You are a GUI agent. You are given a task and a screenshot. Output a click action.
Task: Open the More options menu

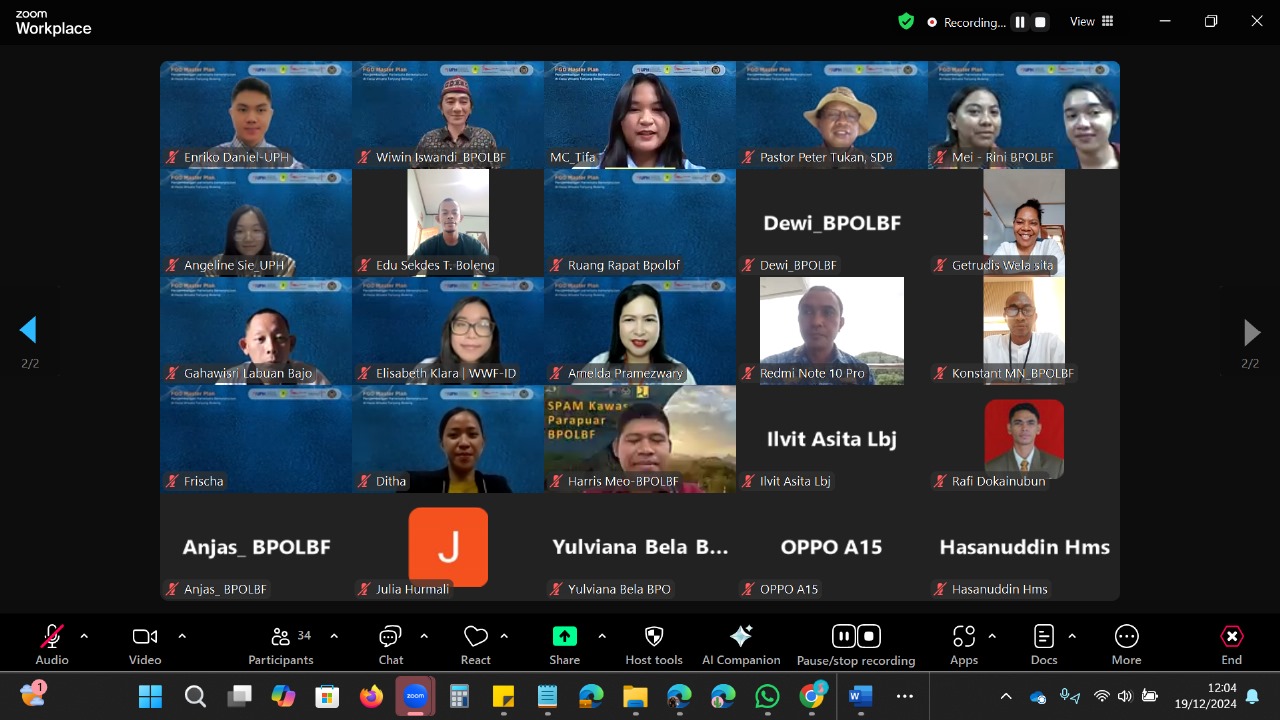1126,645
